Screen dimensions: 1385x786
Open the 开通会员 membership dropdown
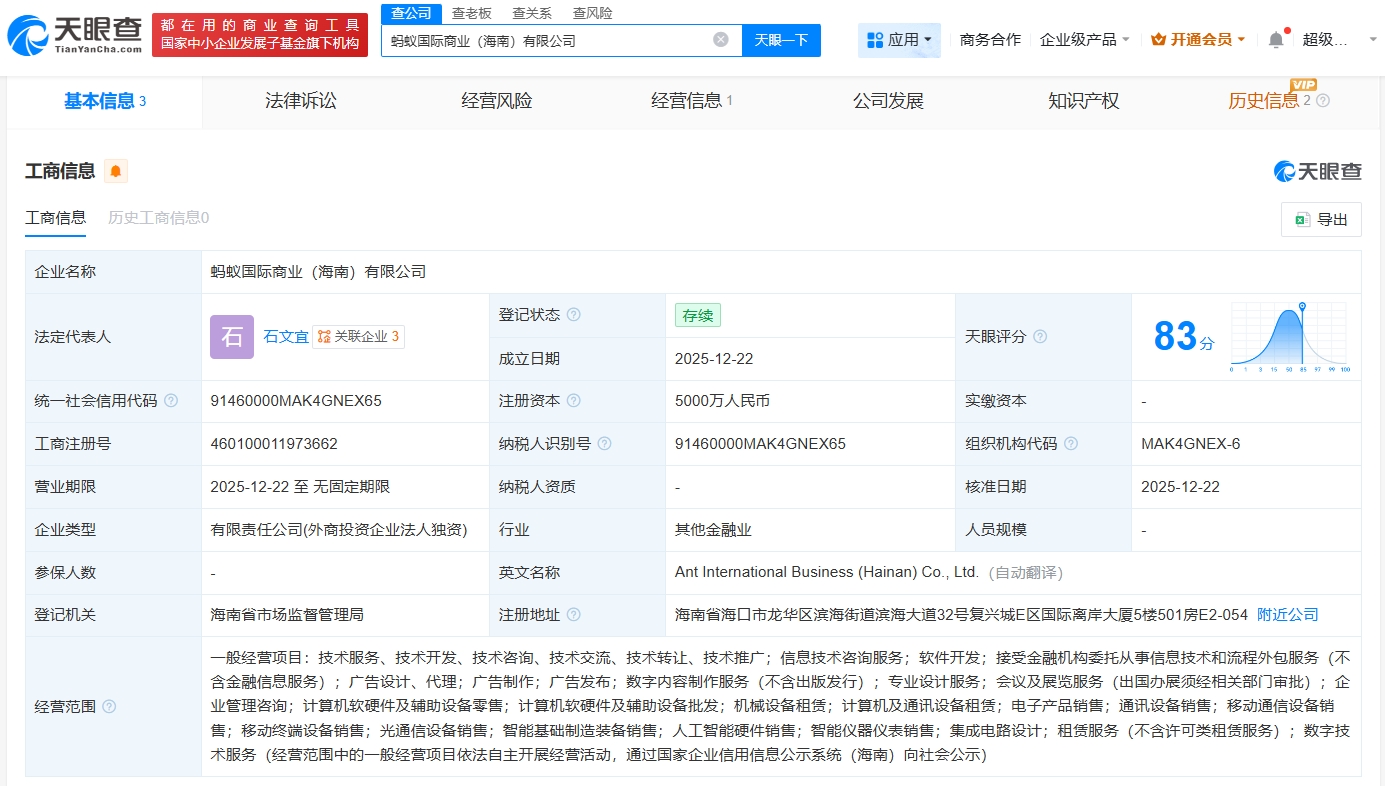tap(1198, 40)
